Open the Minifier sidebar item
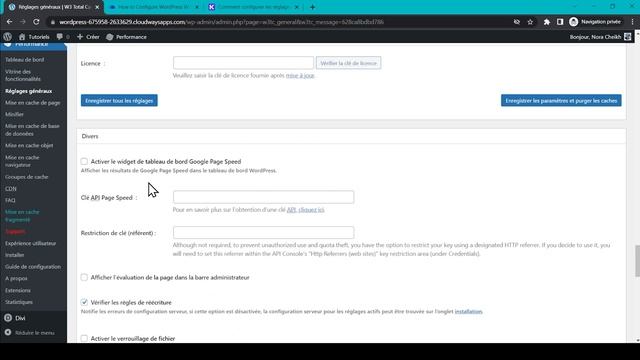640x360 pixels. (x=14, y=114)
